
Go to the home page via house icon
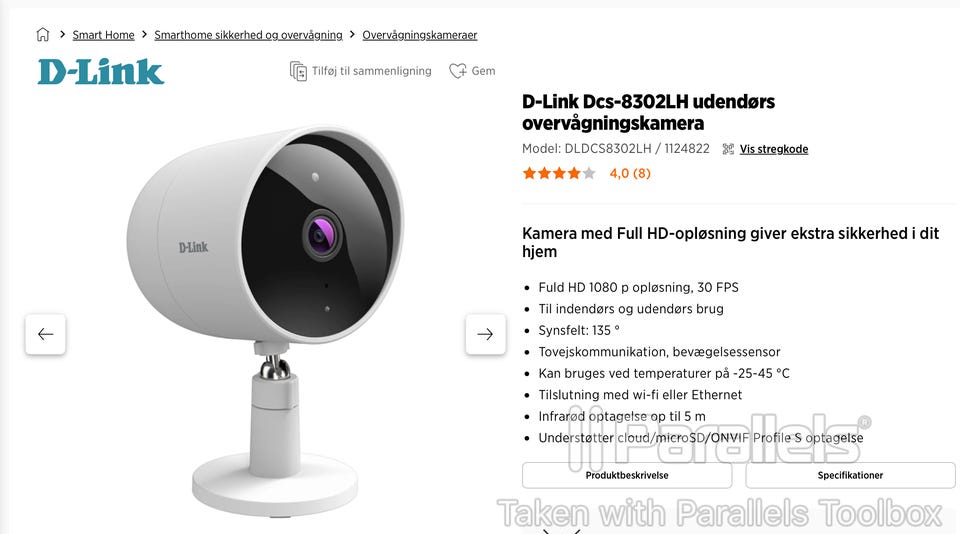point(42,34)
